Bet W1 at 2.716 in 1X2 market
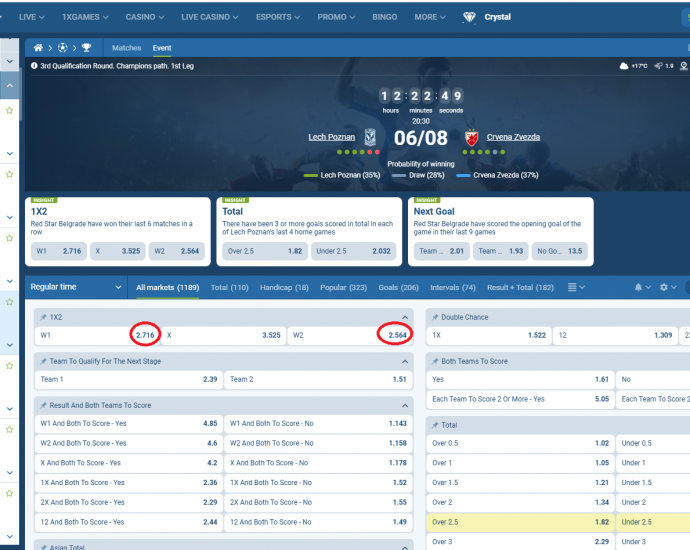The width and height of the screenshot is (690, 550). point(97,335)
